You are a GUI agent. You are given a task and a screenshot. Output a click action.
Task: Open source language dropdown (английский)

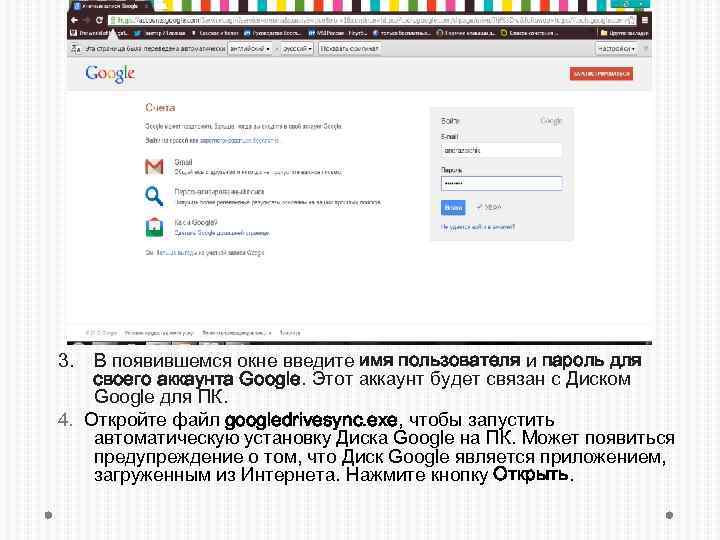250,48
